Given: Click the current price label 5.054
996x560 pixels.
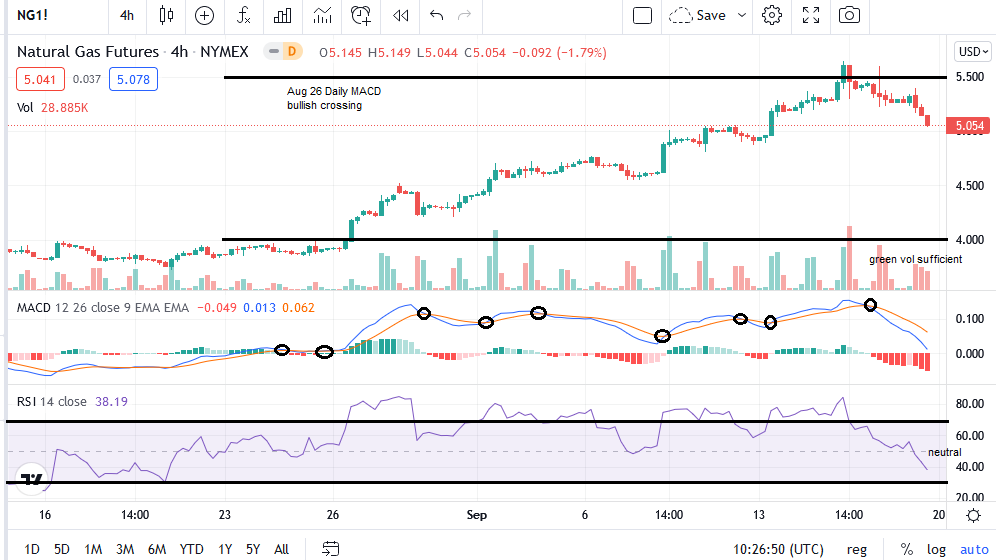Looking at the screenshot, I should click(969, 126).
